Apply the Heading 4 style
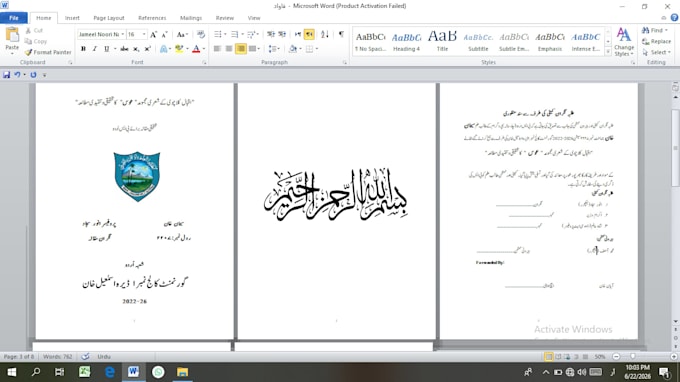The width and height of the screenshot is (680, 382). coord(406,42)
